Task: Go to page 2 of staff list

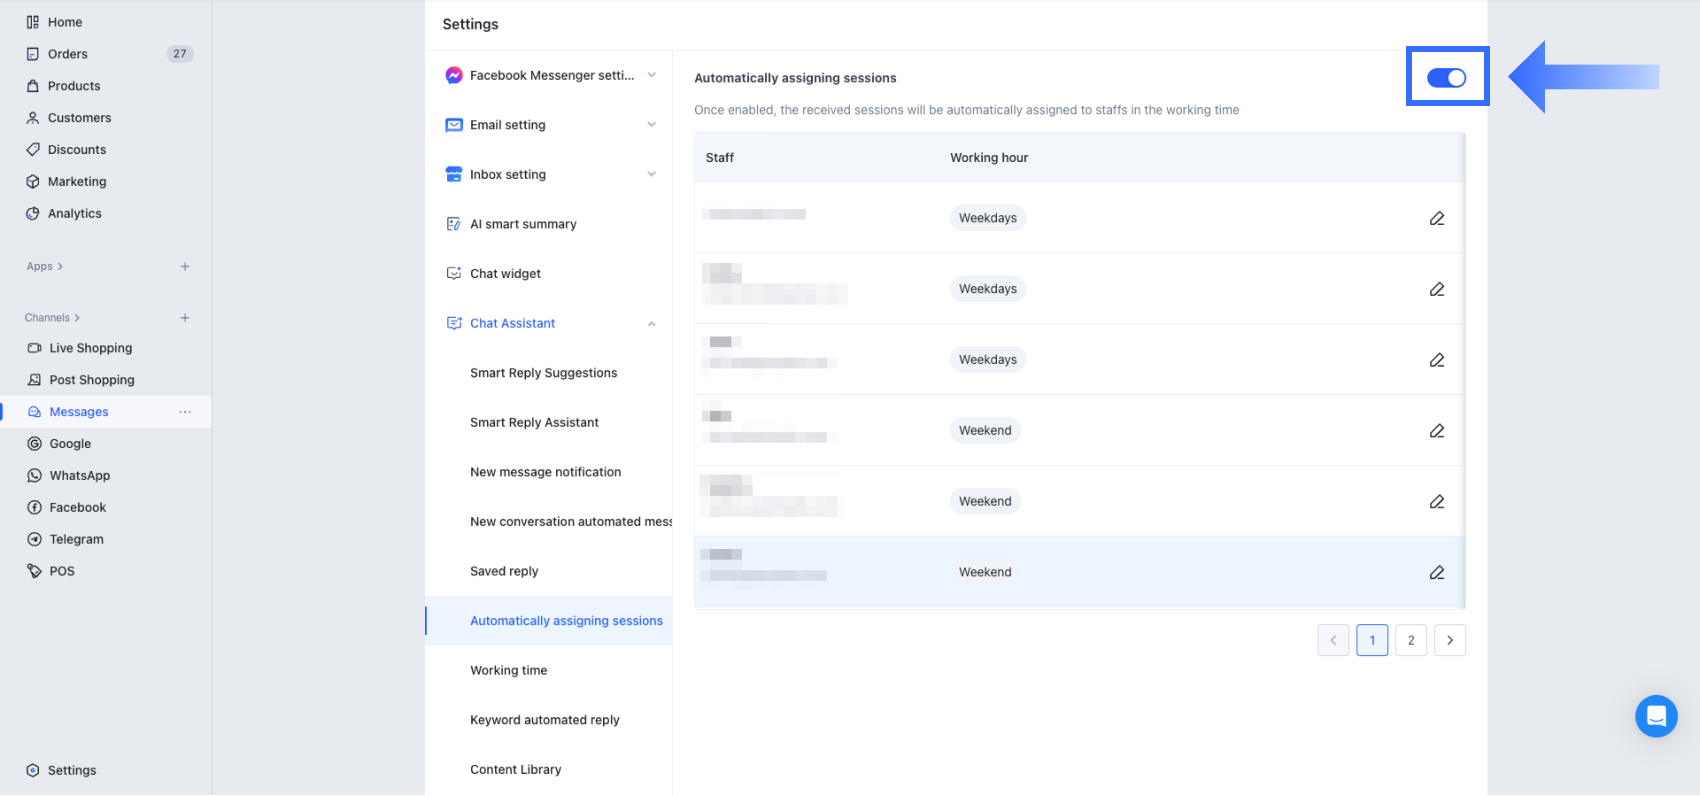Action: click(1410, 640)
